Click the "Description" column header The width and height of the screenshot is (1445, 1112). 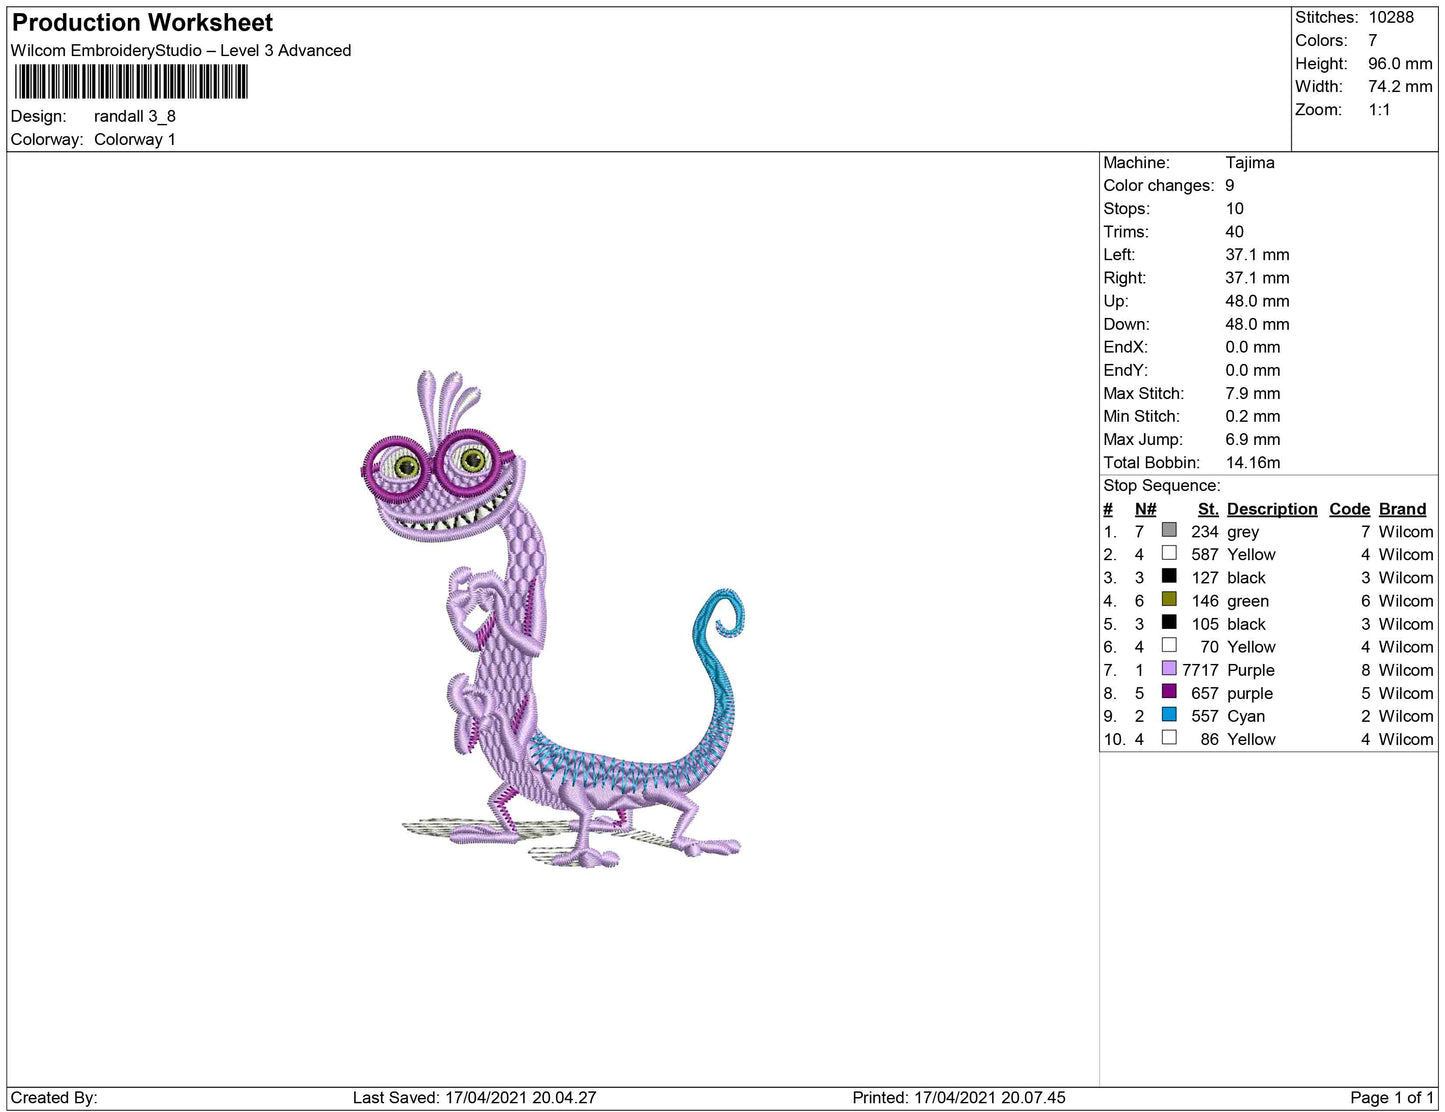coord(1272,509)
